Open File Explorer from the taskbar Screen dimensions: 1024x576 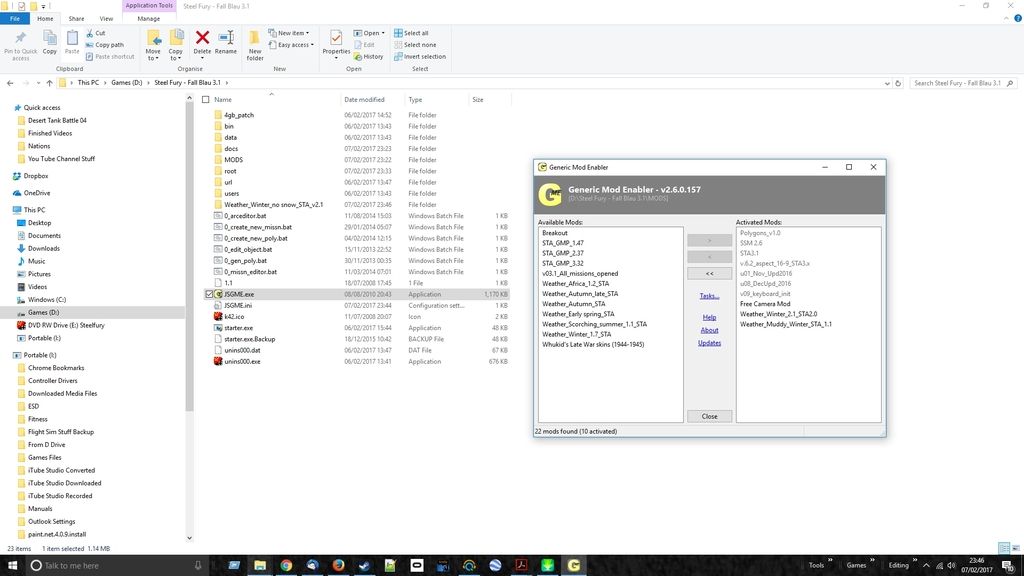click(x=260, y=566)
